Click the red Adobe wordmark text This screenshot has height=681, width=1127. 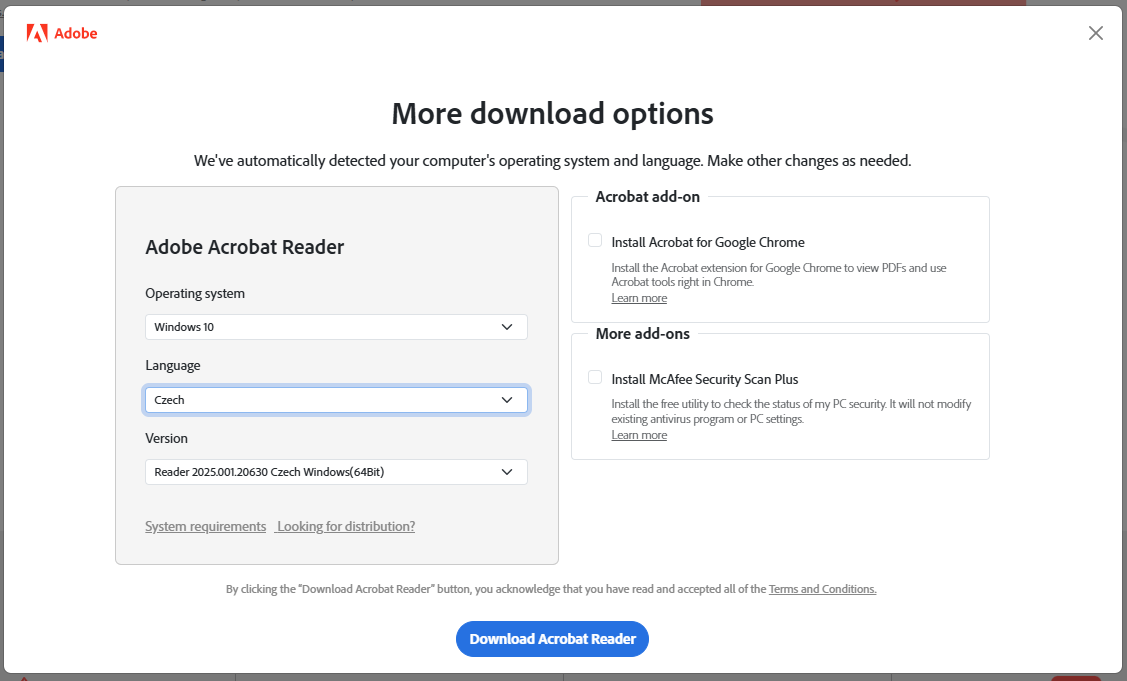[x=76, y=33]
